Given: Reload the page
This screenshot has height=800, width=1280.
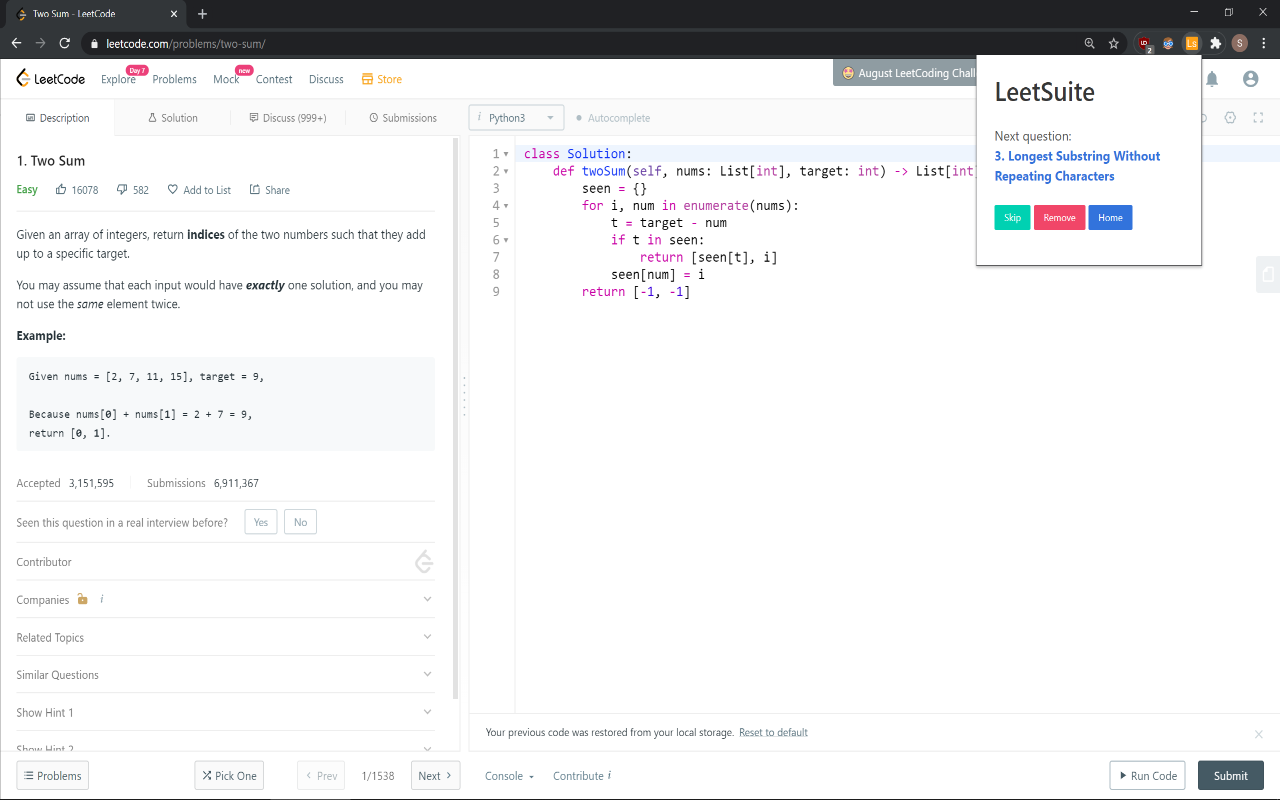Looking at the screenshot, I should [65, 44].
